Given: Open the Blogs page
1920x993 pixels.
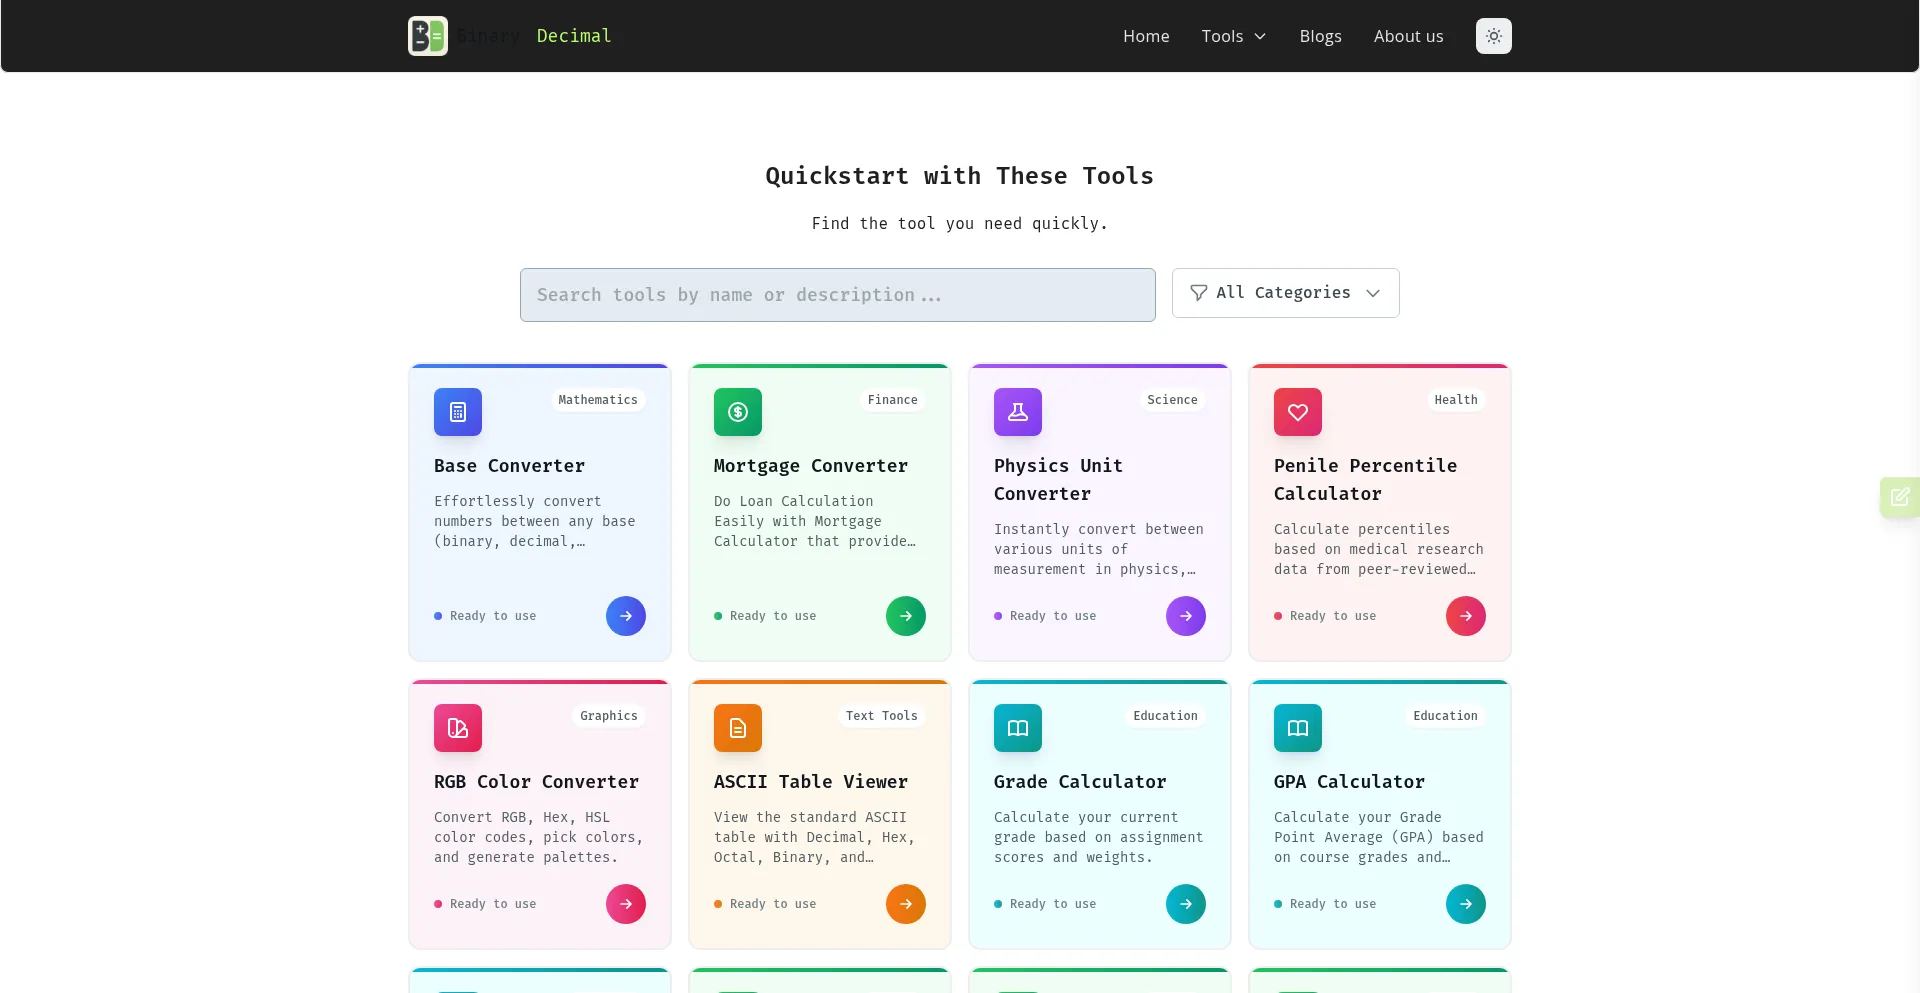Looking at the screenshot, I should coord(1320,36).
